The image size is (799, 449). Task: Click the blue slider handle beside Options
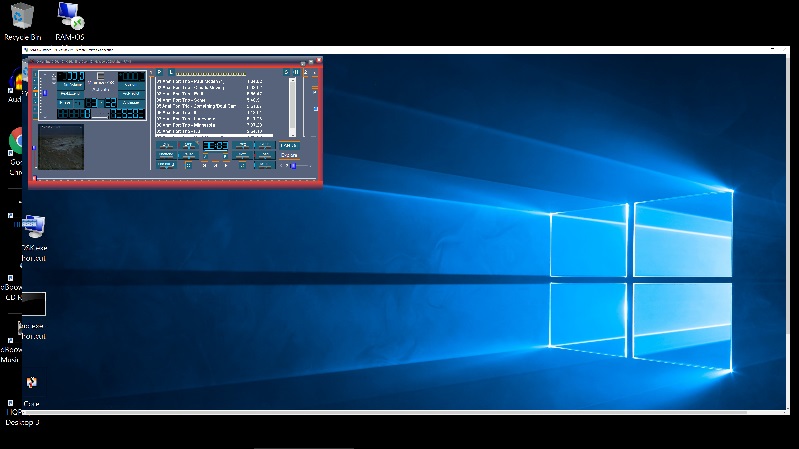tap(293, 166)
